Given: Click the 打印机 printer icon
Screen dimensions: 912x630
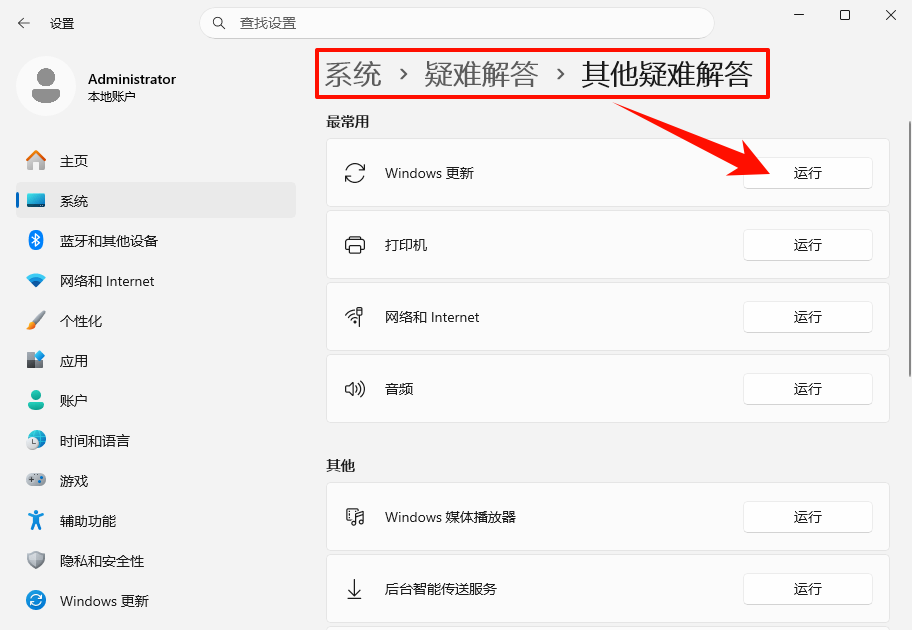Looking at the screenshot, I should click(355, 245).
